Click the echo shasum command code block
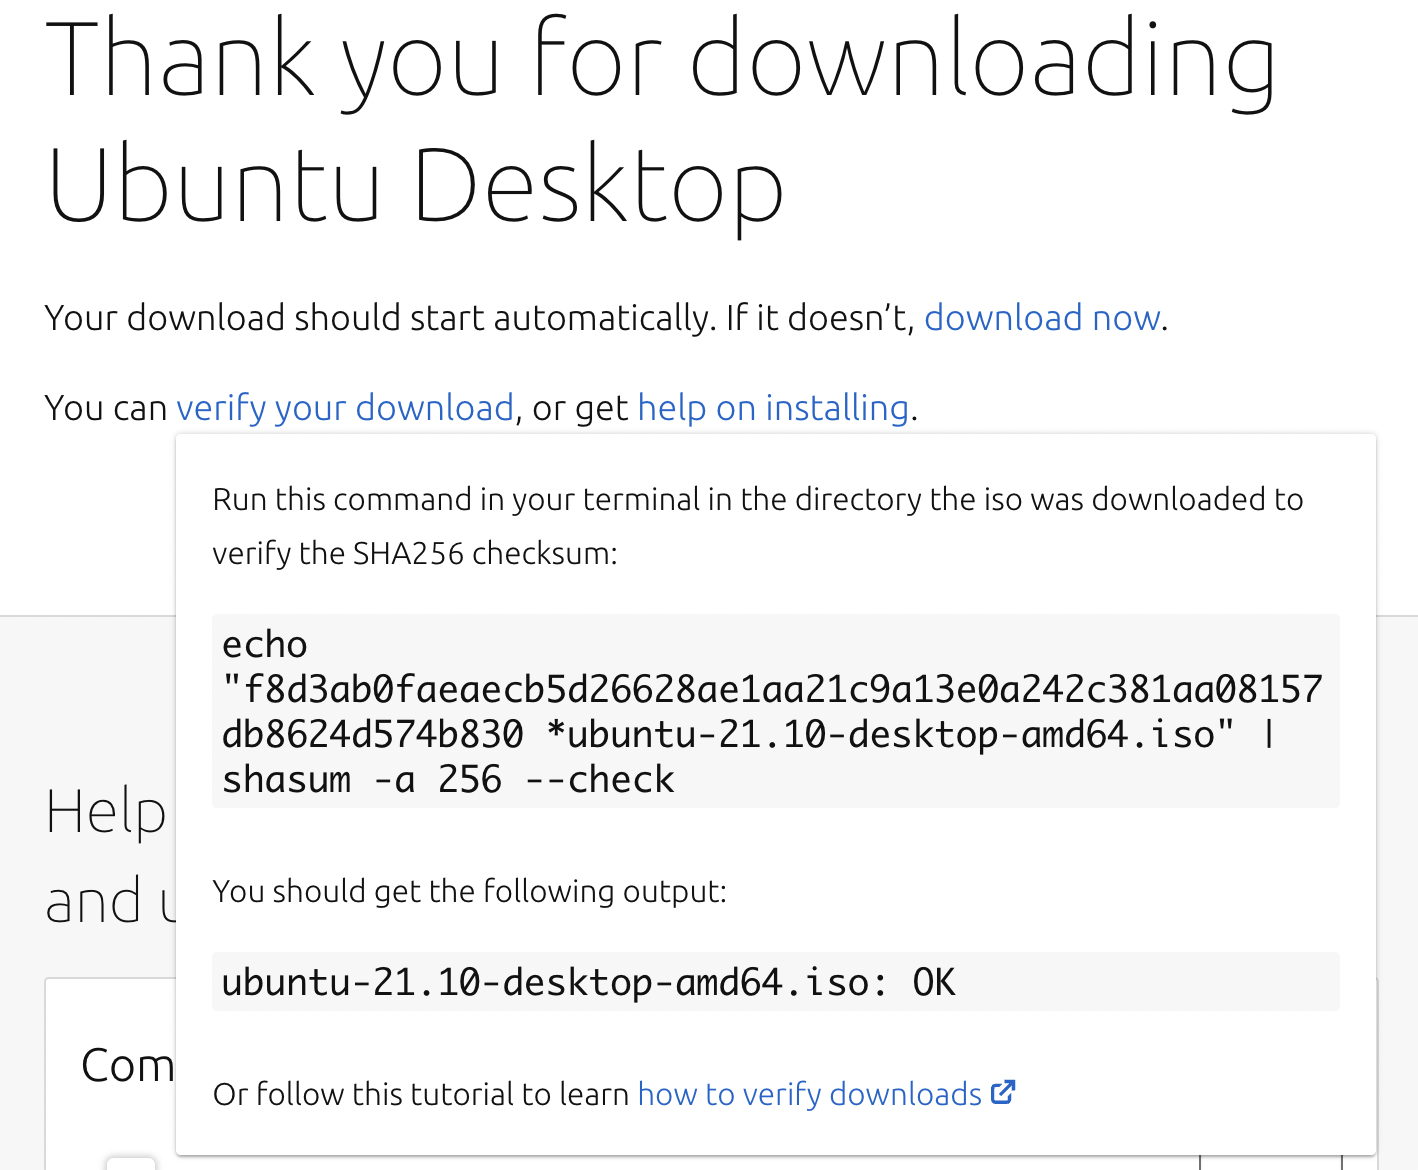Viewport: 1418px width, 1170px height. 775,711
